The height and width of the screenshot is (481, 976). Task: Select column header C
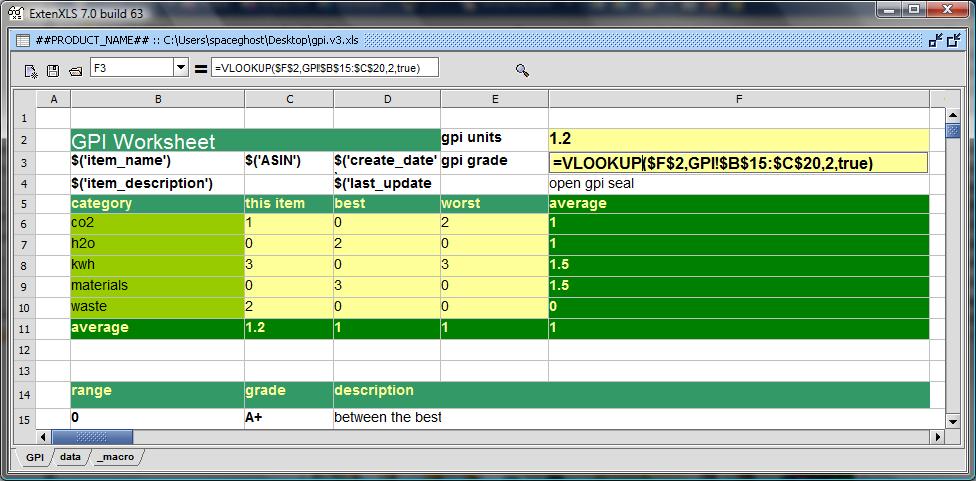(x=289, y=99)
